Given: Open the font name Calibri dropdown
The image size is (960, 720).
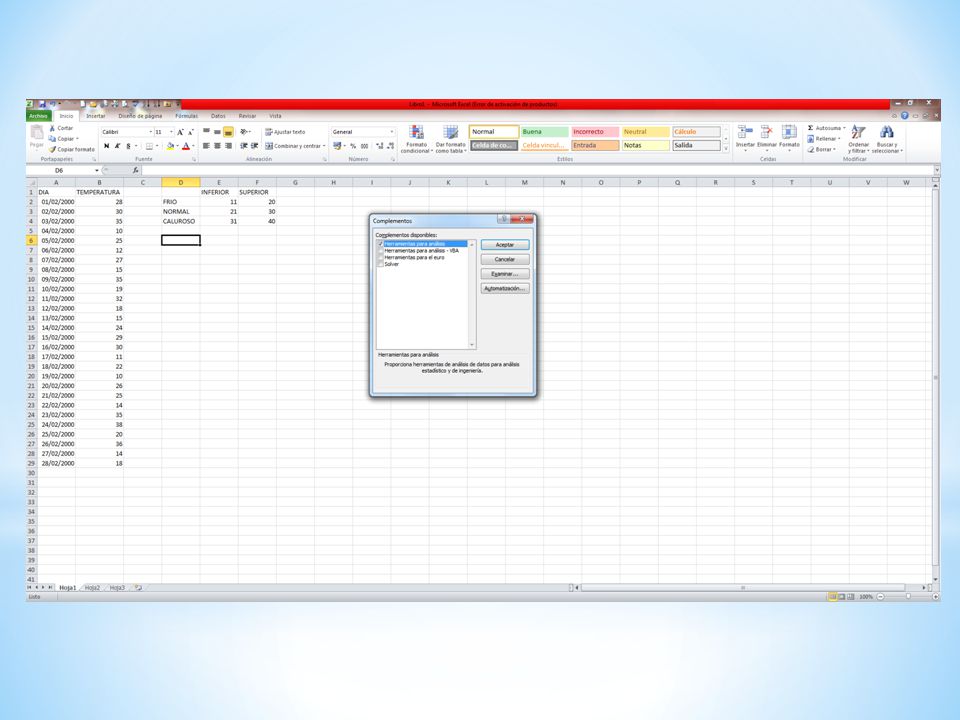Looking at the screenshot, I should pos(151,132).
